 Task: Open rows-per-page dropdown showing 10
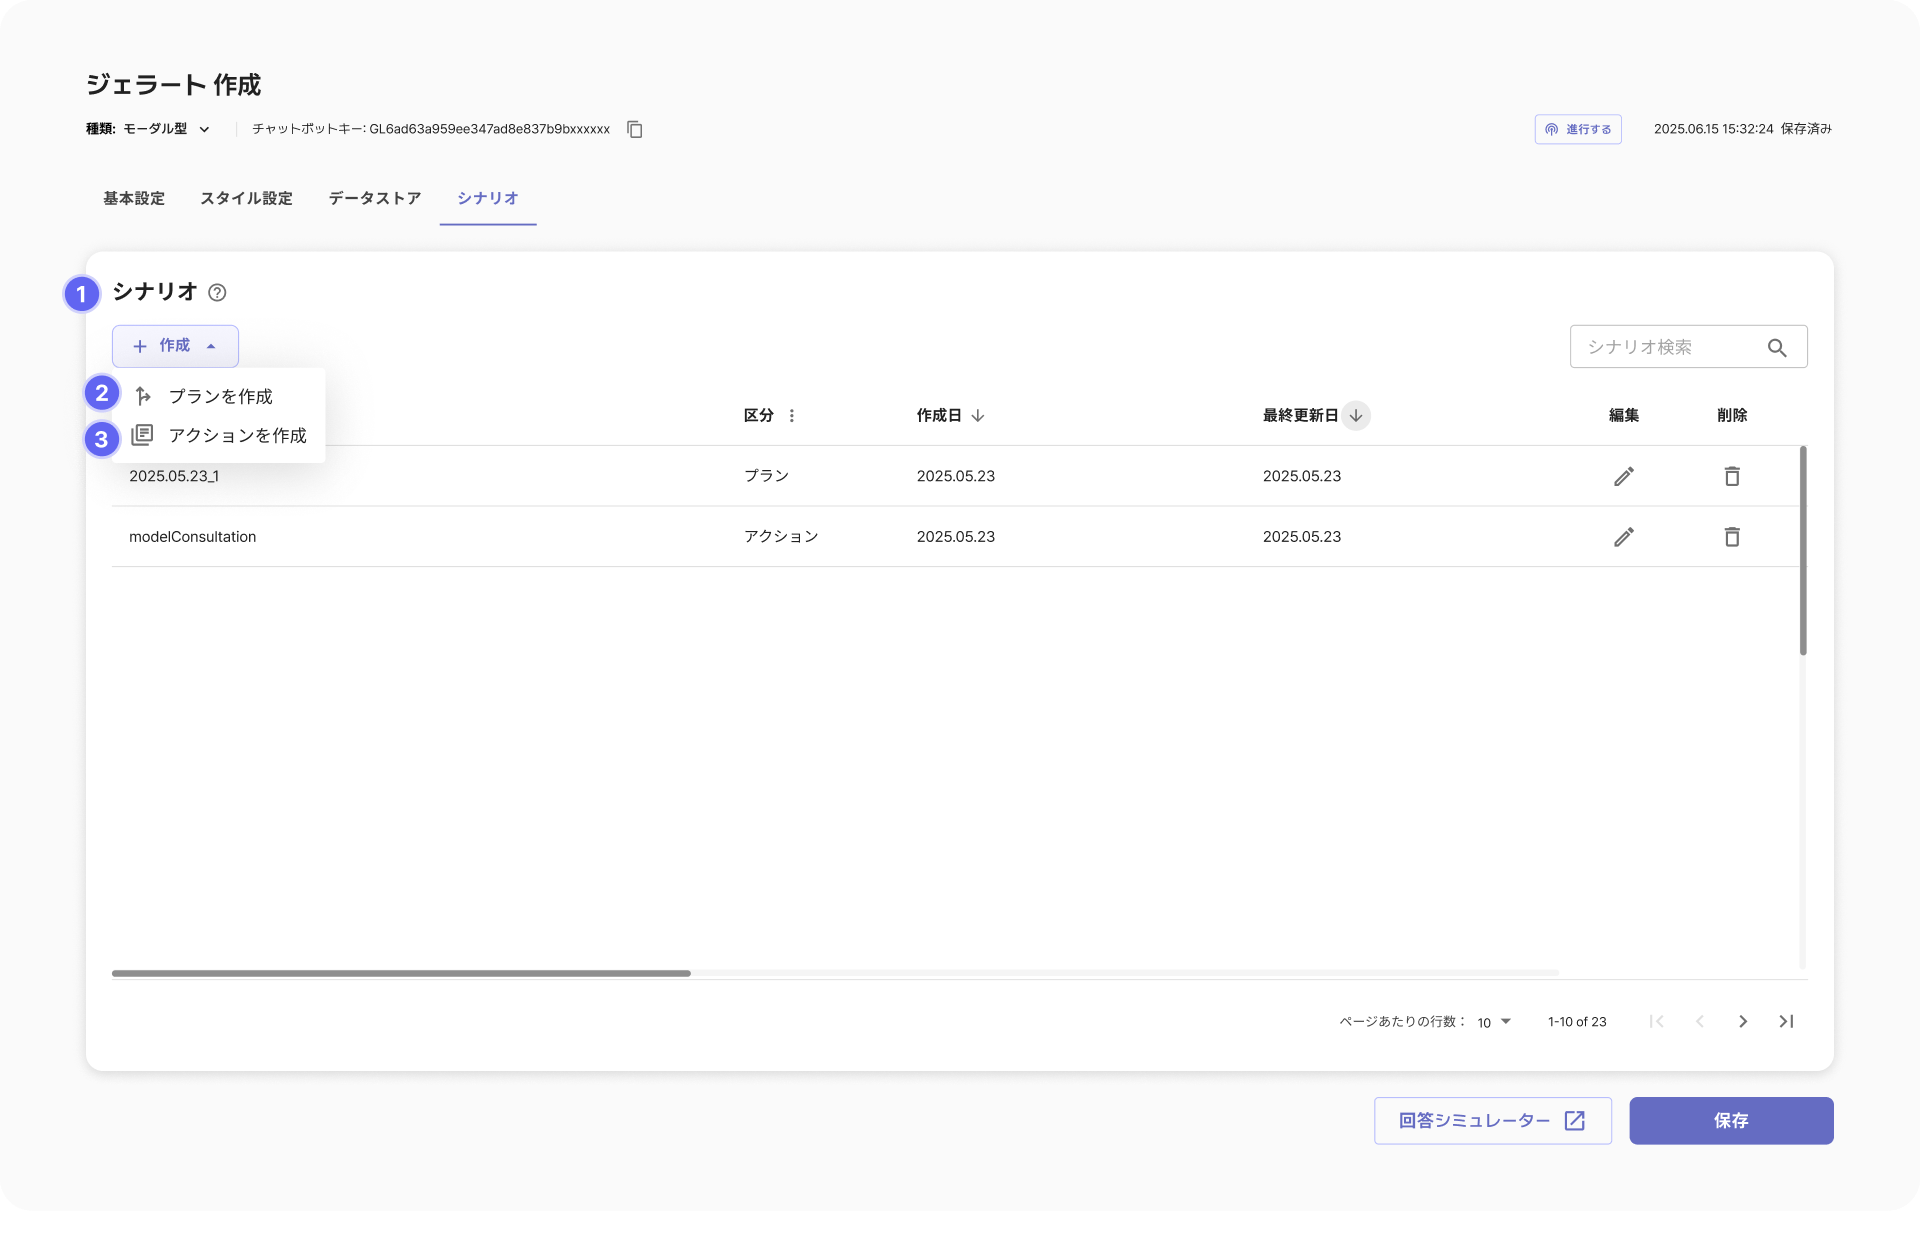[x=1494, y=1021]
